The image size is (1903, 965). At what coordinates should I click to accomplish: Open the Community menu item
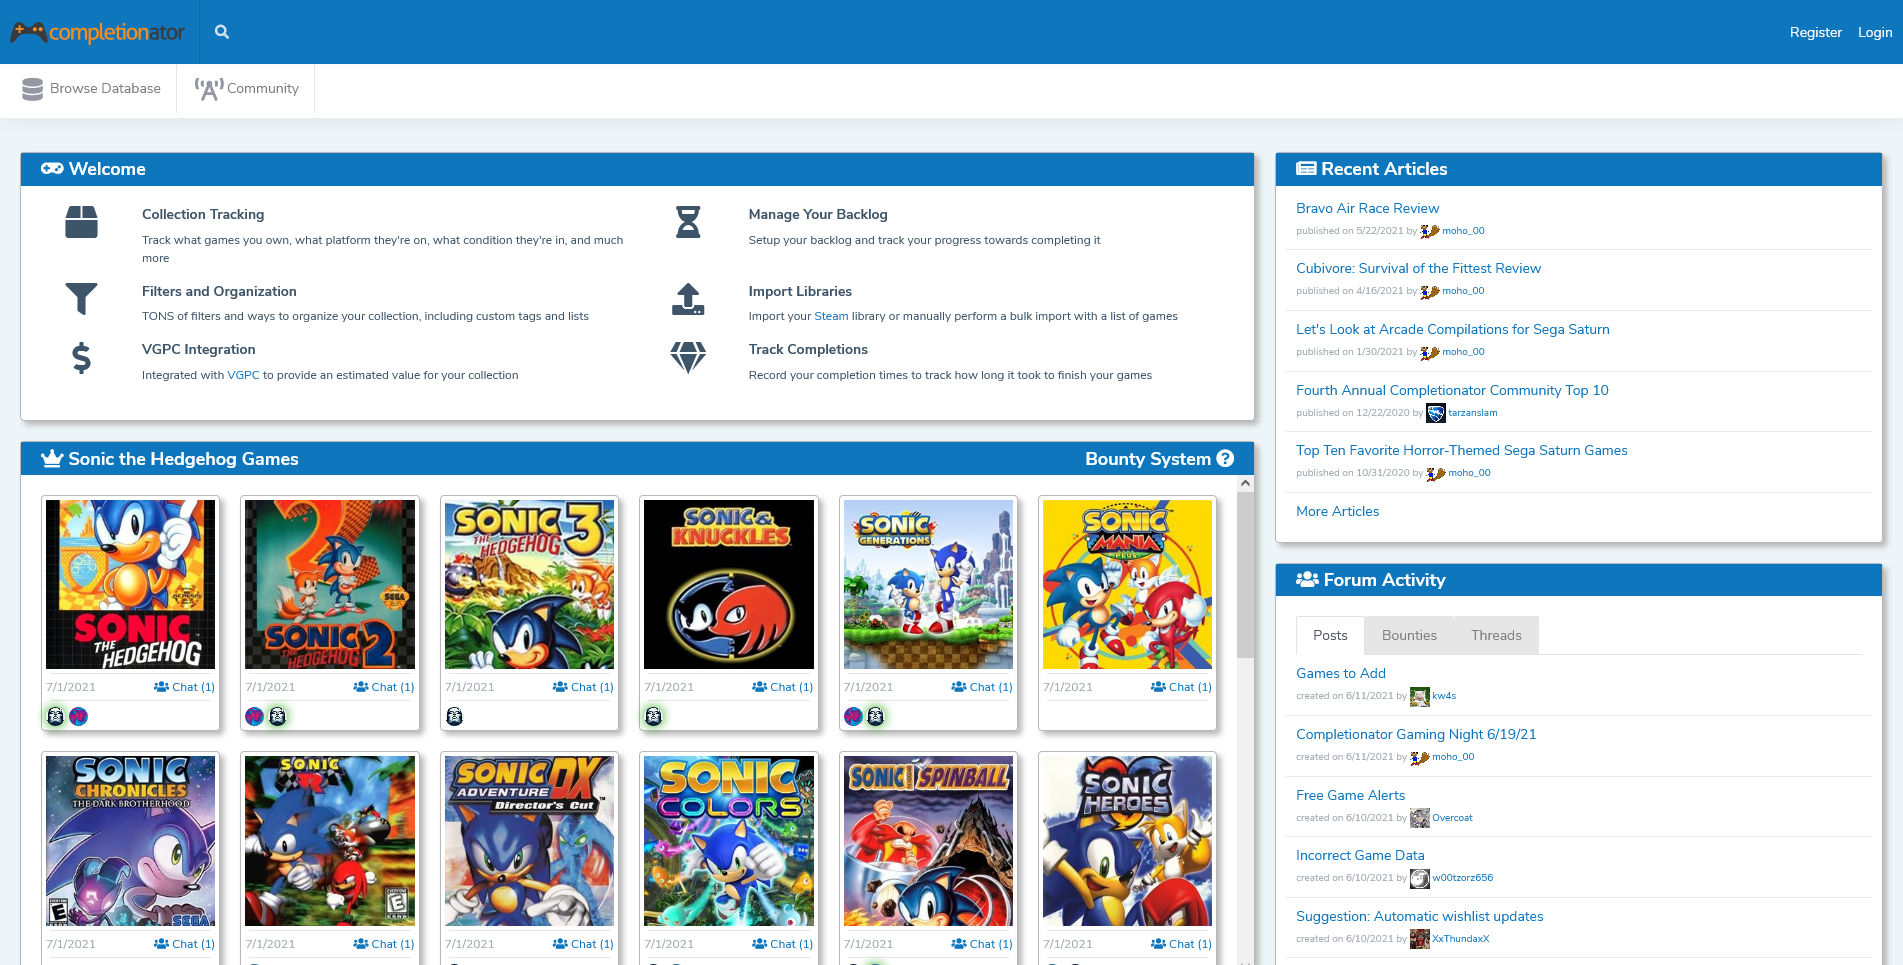tap(245, 88)
